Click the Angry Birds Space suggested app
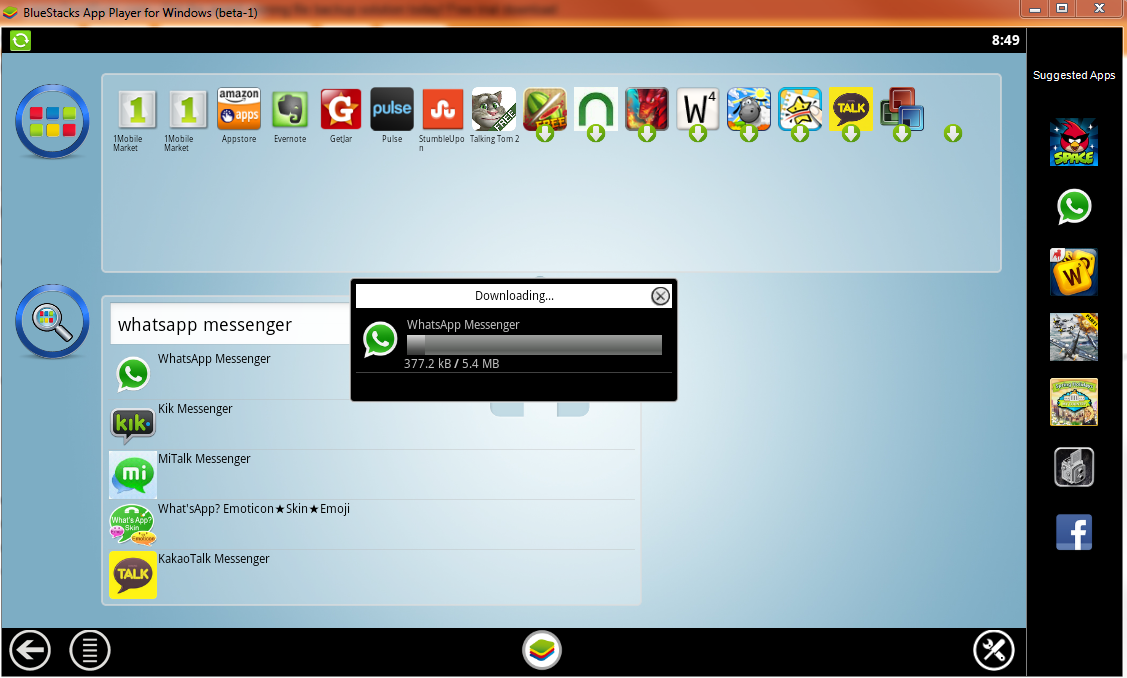The height and width of the screenshot is (678, 1127). tap(1073, 143)
